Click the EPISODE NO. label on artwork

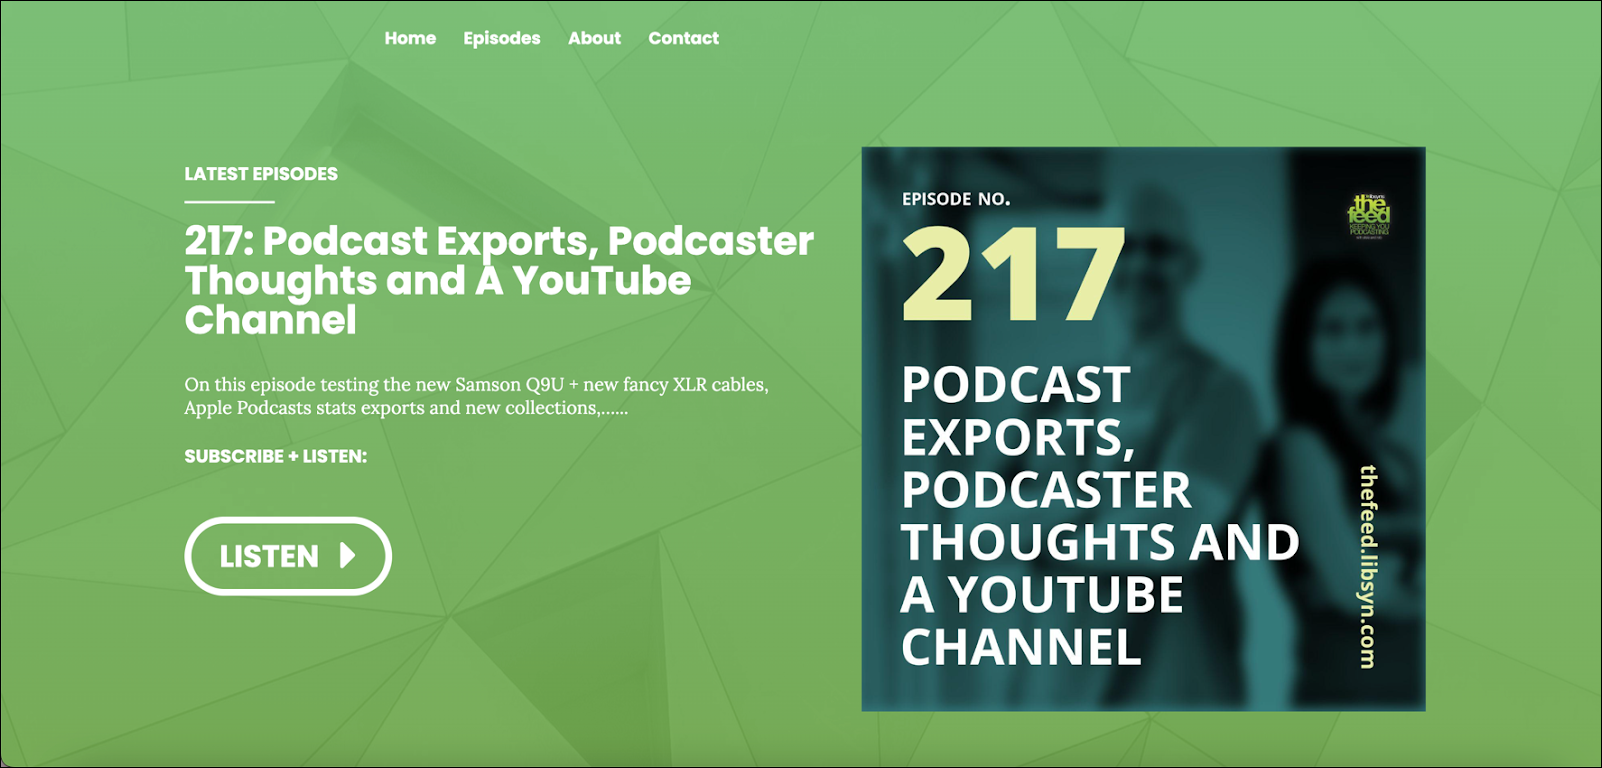(956, 199)
